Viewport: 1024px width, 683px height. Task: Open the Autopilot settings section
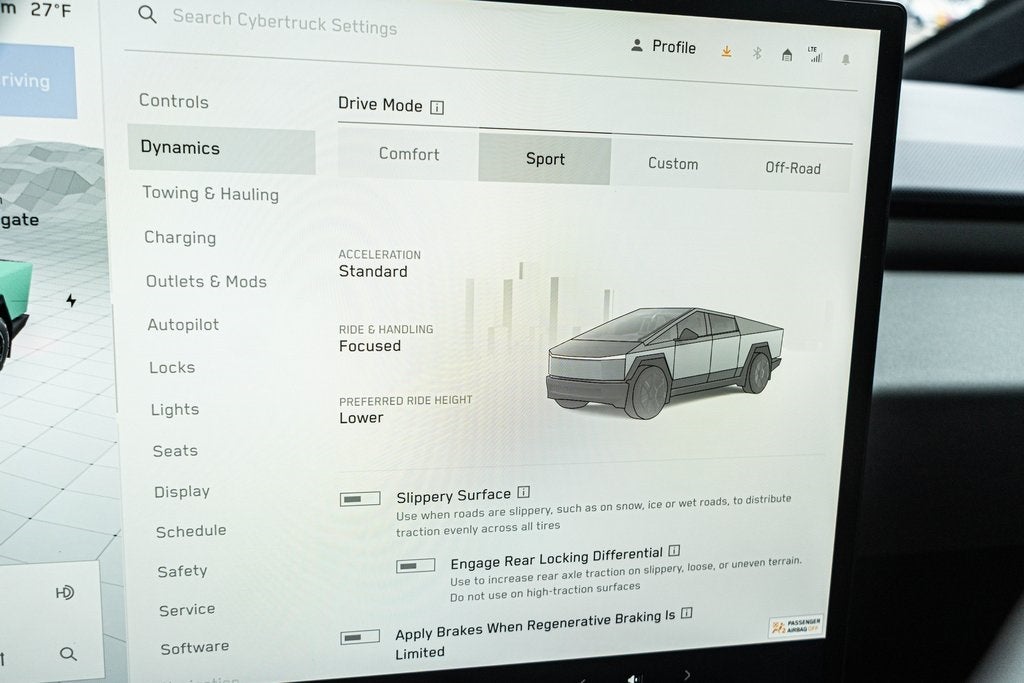click(183, 324)
